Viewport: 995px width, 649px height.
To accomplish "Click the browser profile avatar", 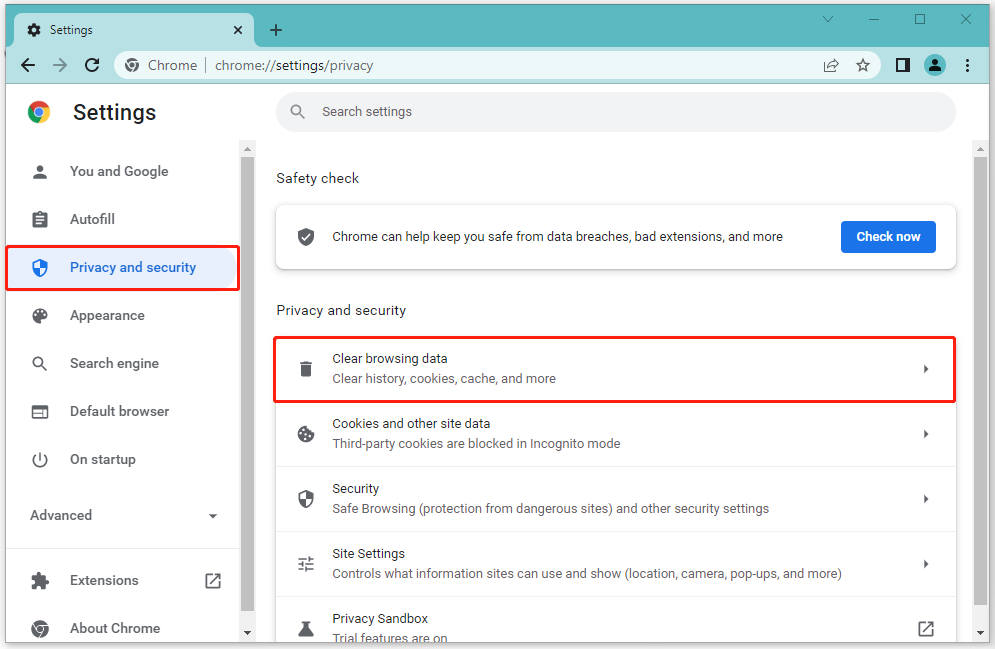I will pos(935,64).
